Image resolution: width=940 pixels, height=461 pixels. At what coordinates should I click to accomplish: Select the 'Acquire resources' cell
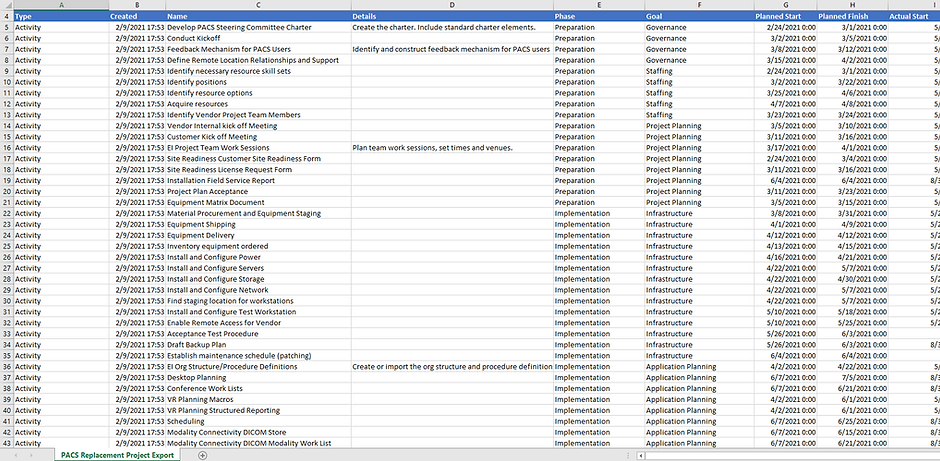[258, 104]
